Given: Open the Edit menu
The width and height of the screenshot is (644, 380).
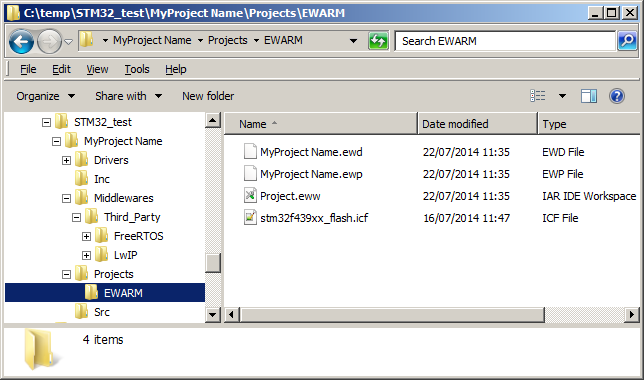Looking at the screenshot, I should tap(62, 69).
